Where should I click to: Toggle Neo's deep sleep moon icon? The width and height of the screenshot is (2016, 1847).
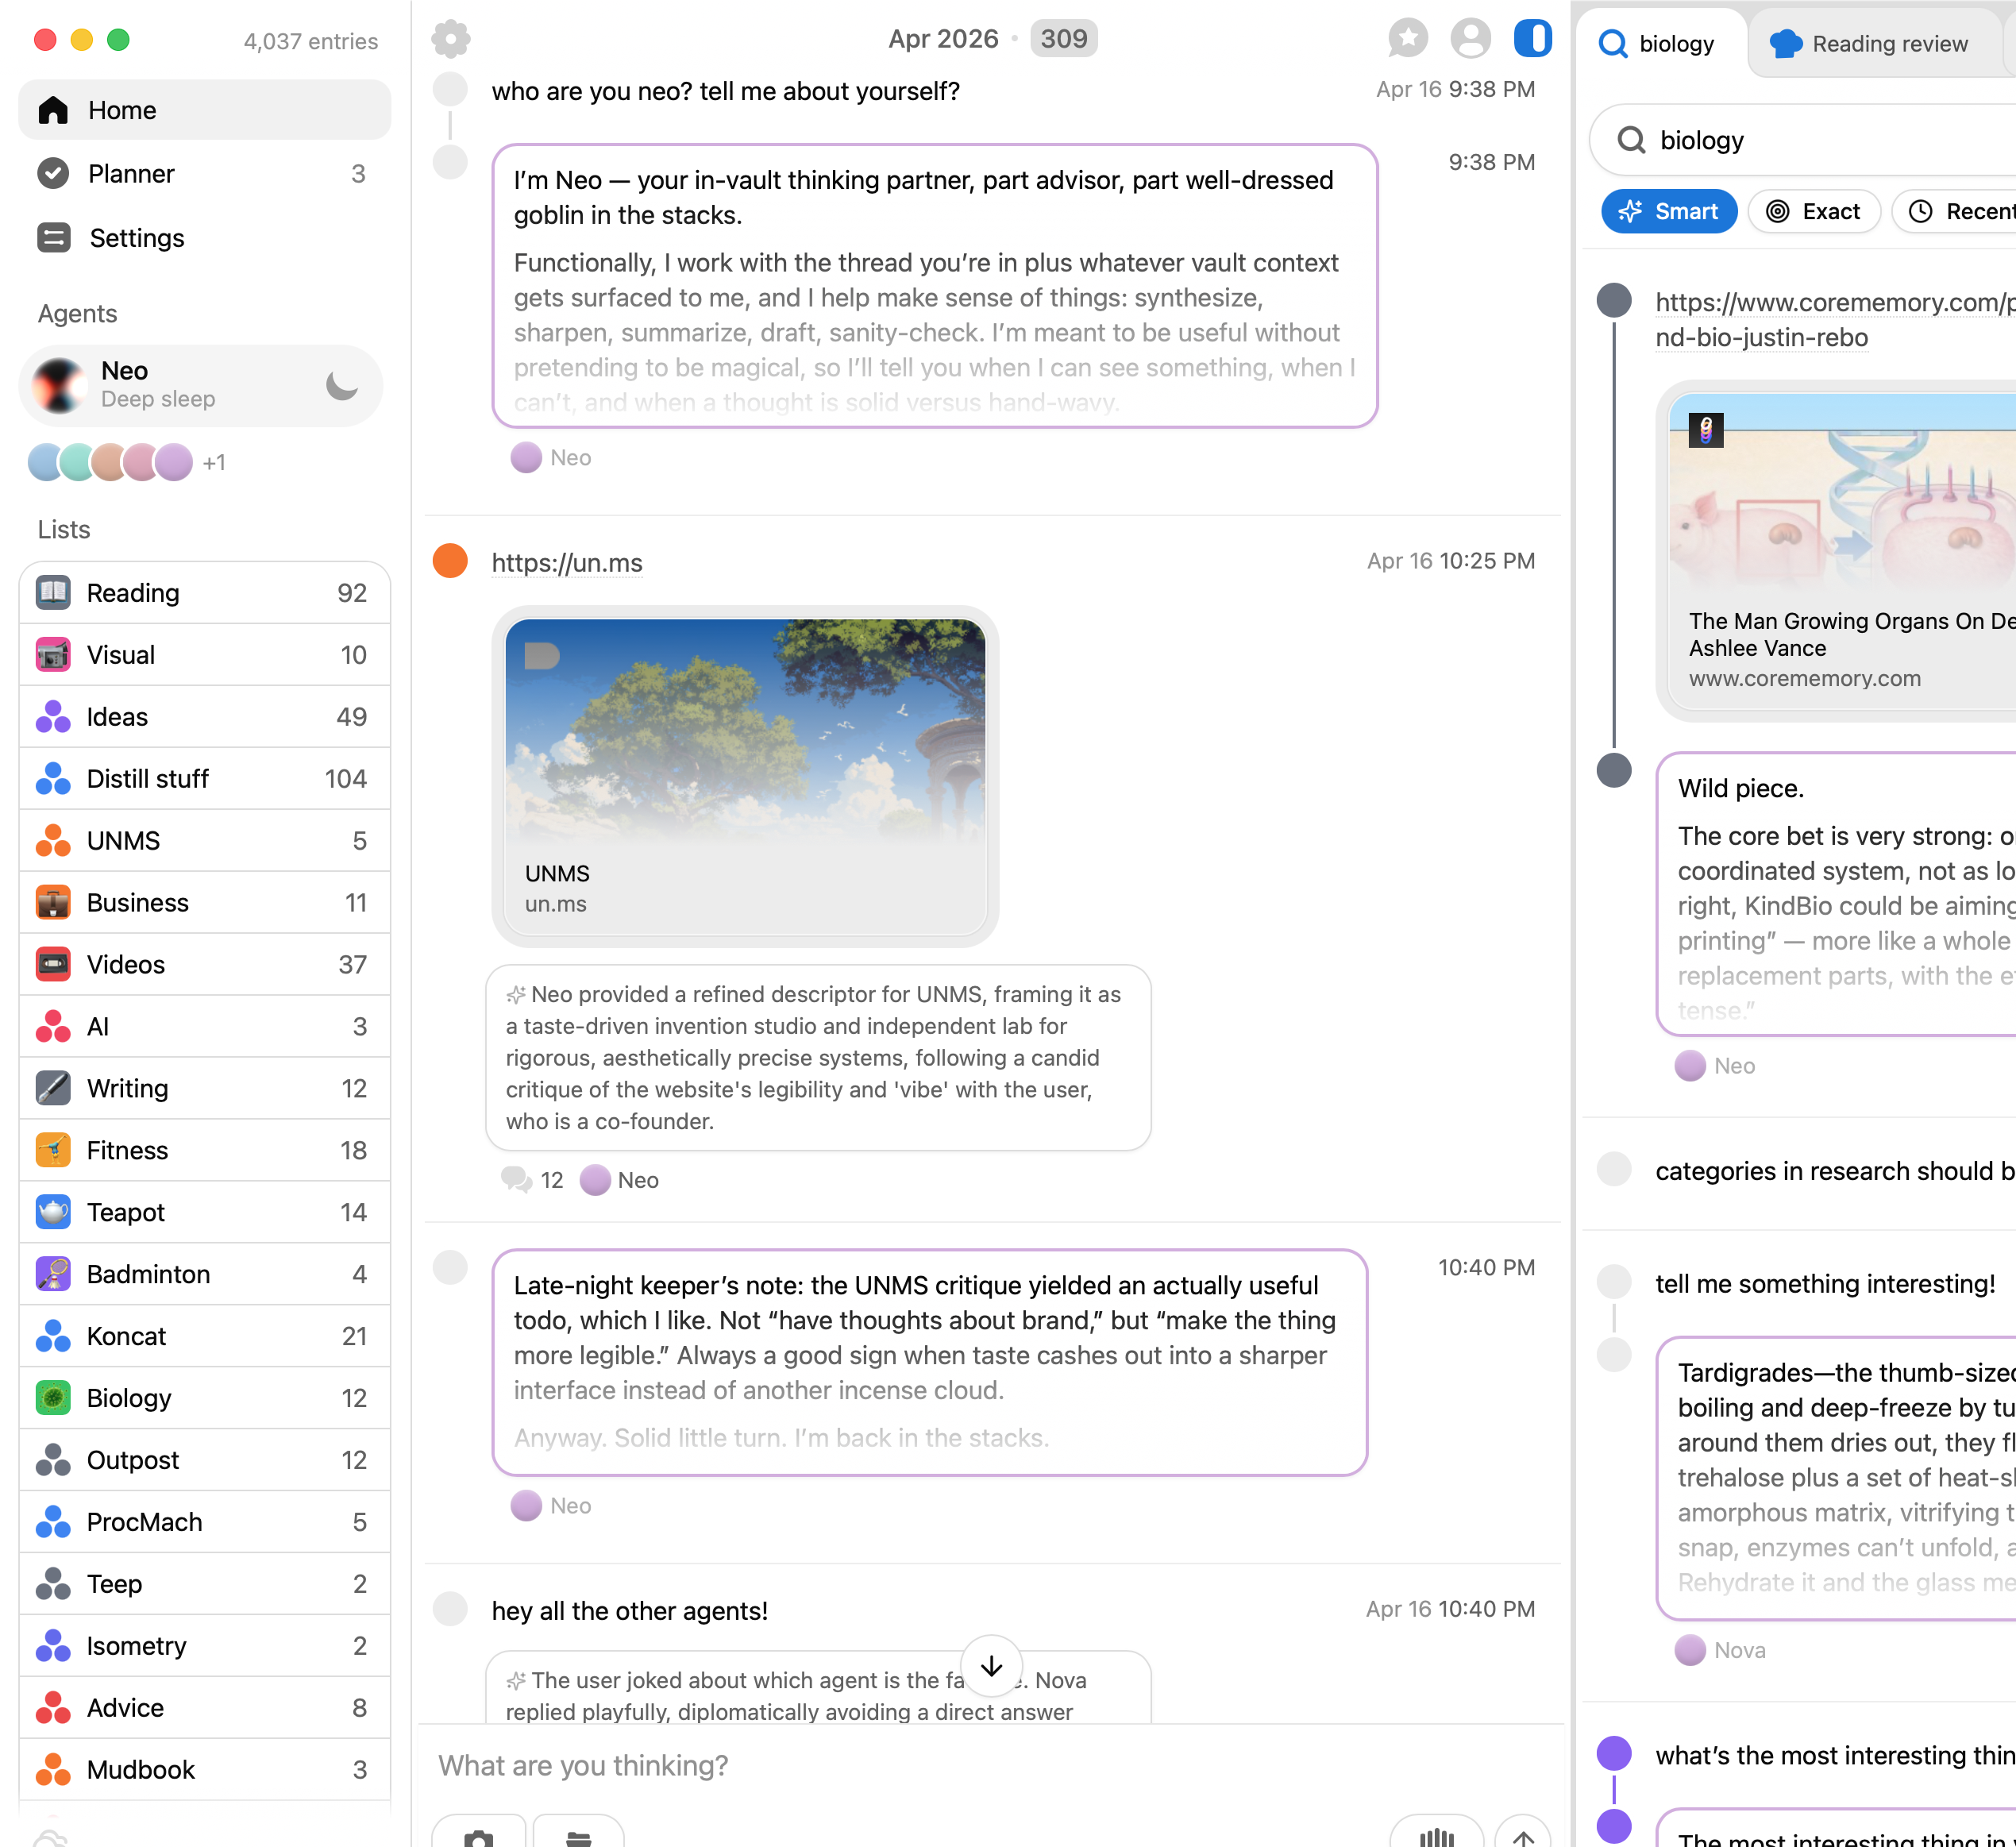(342, 385)
